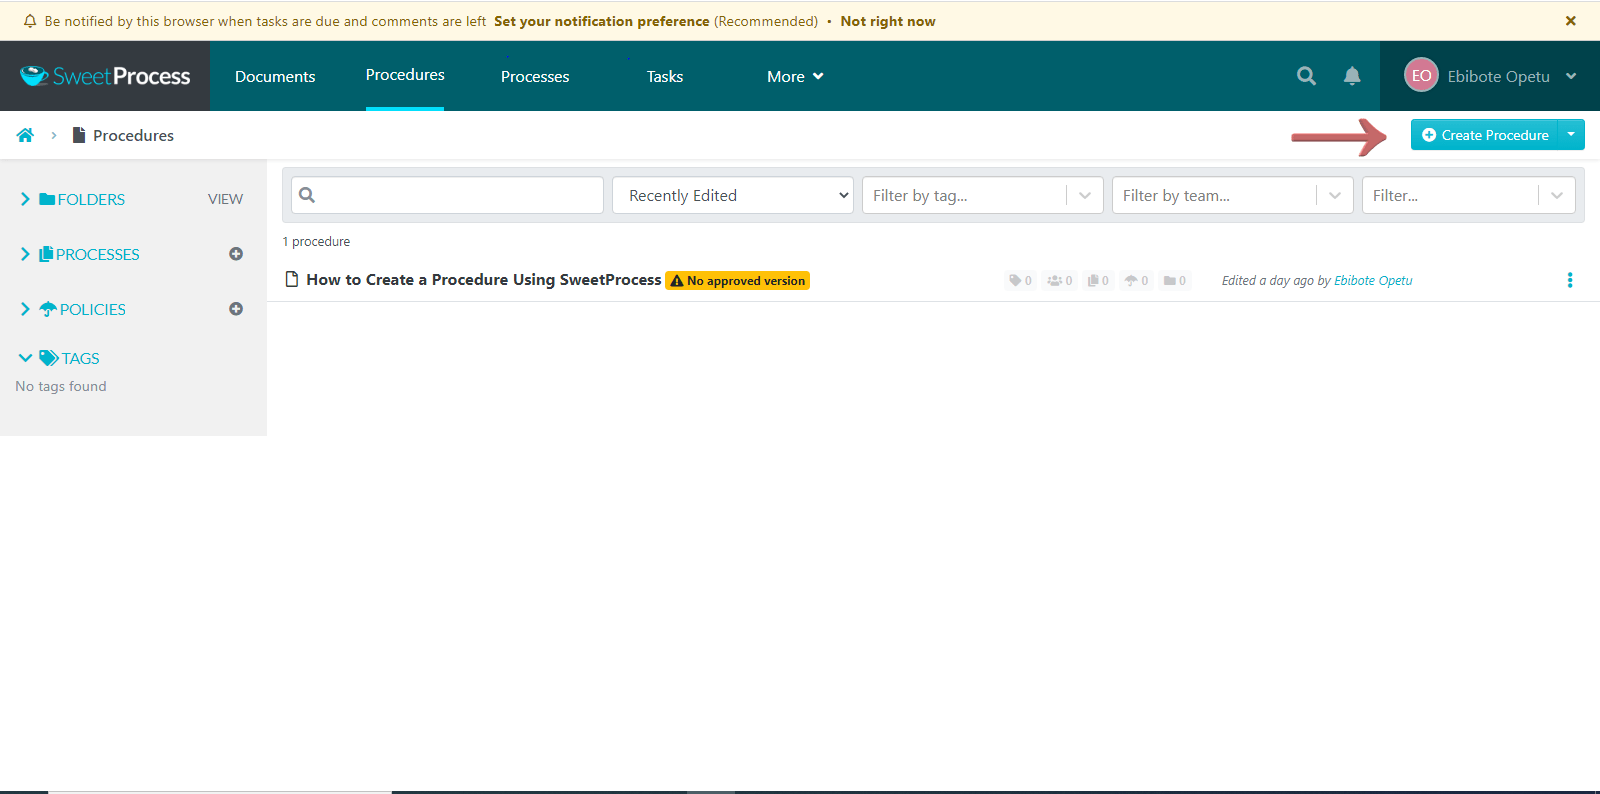Click the Not right now link
1600x794 pixels.
coord(888,21)
